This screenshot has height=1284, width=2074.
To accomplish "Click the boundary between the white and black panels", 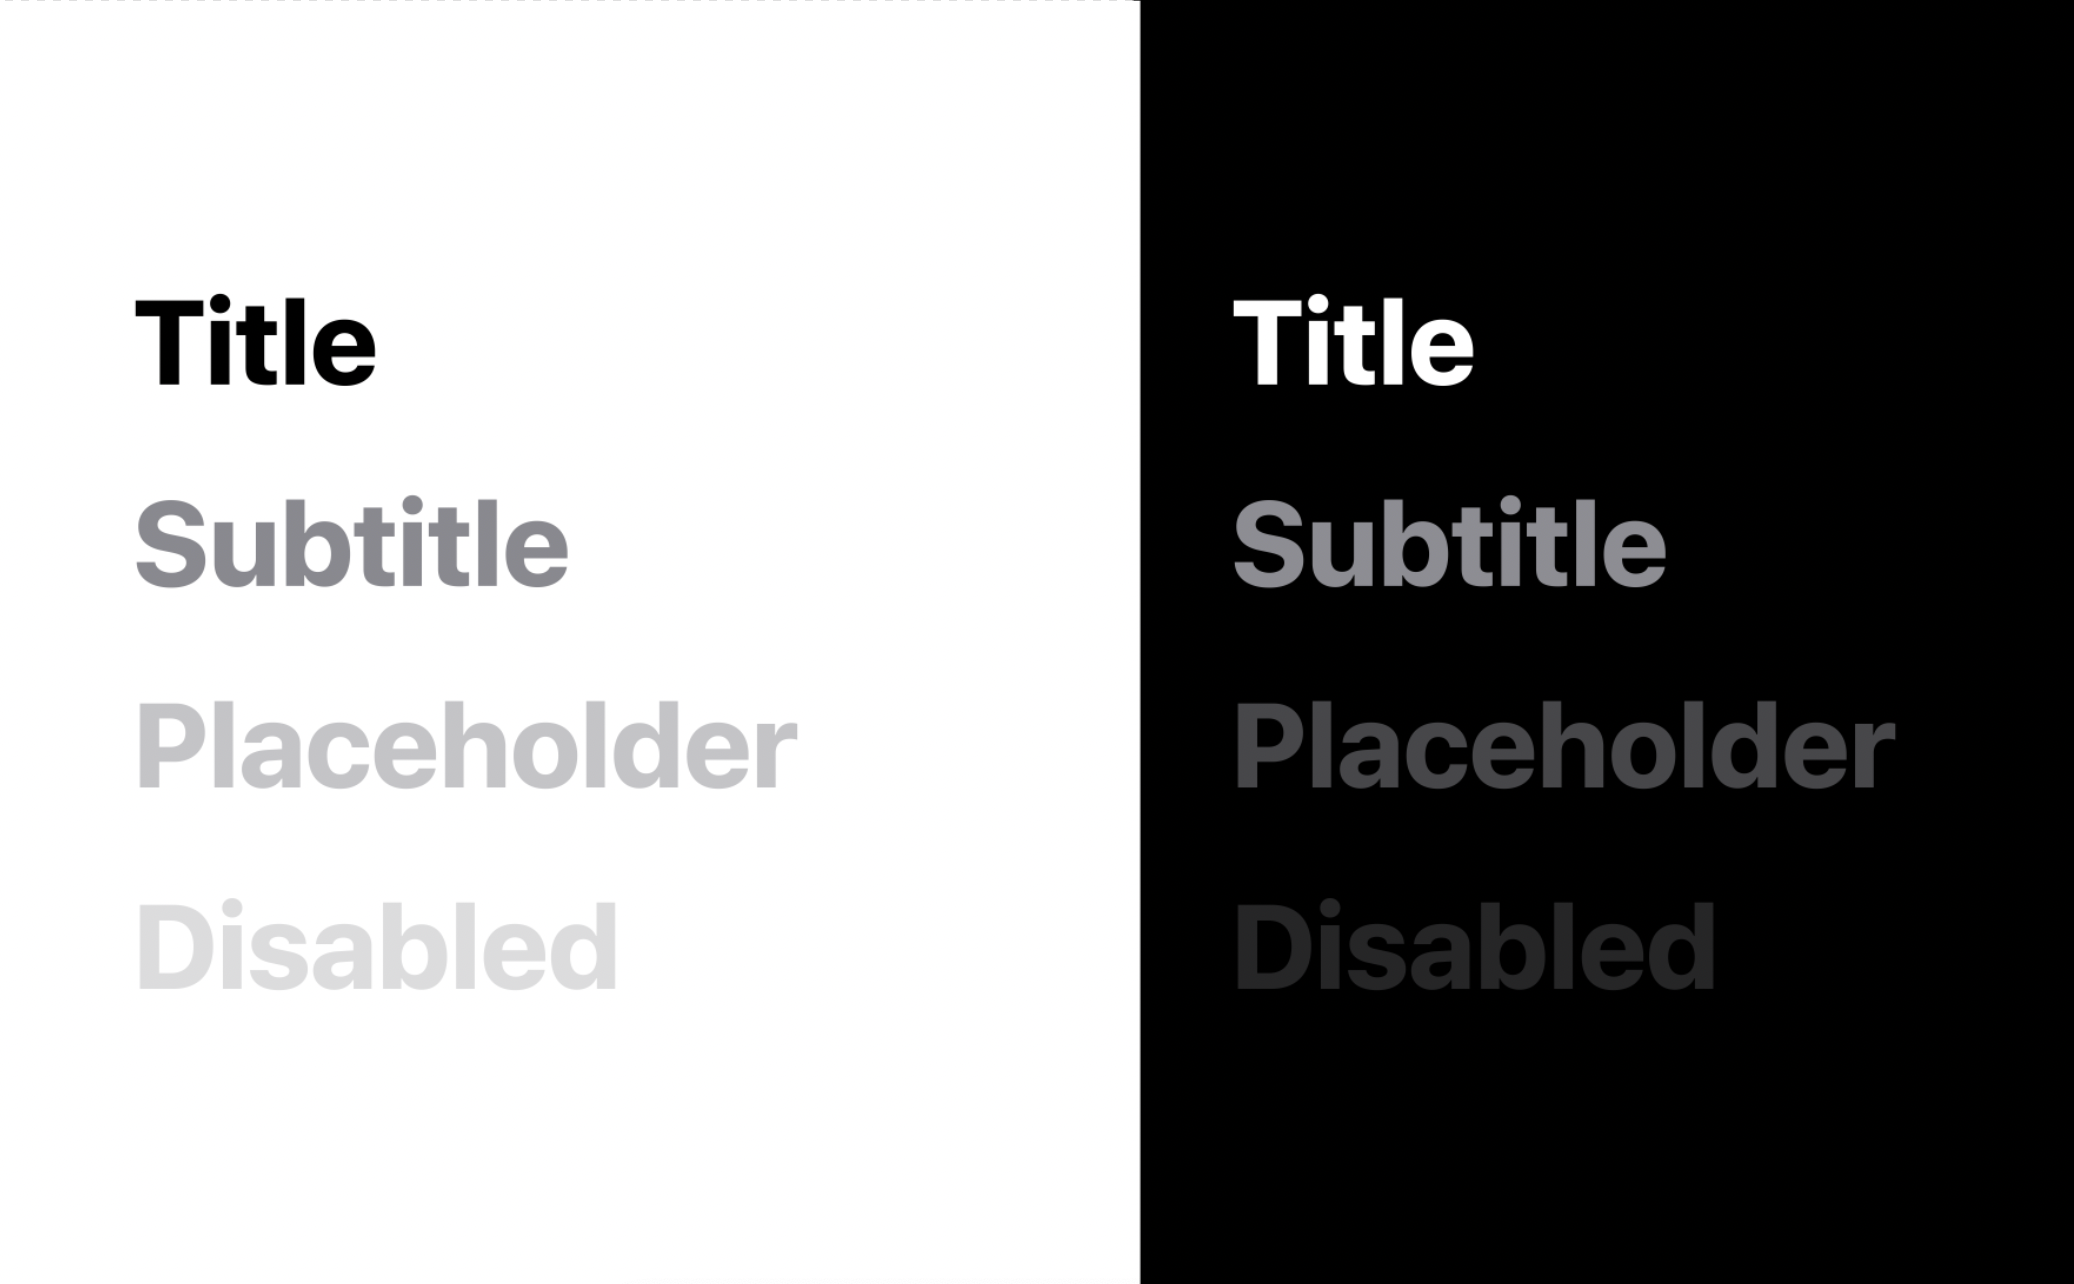I will point(1140,640).
